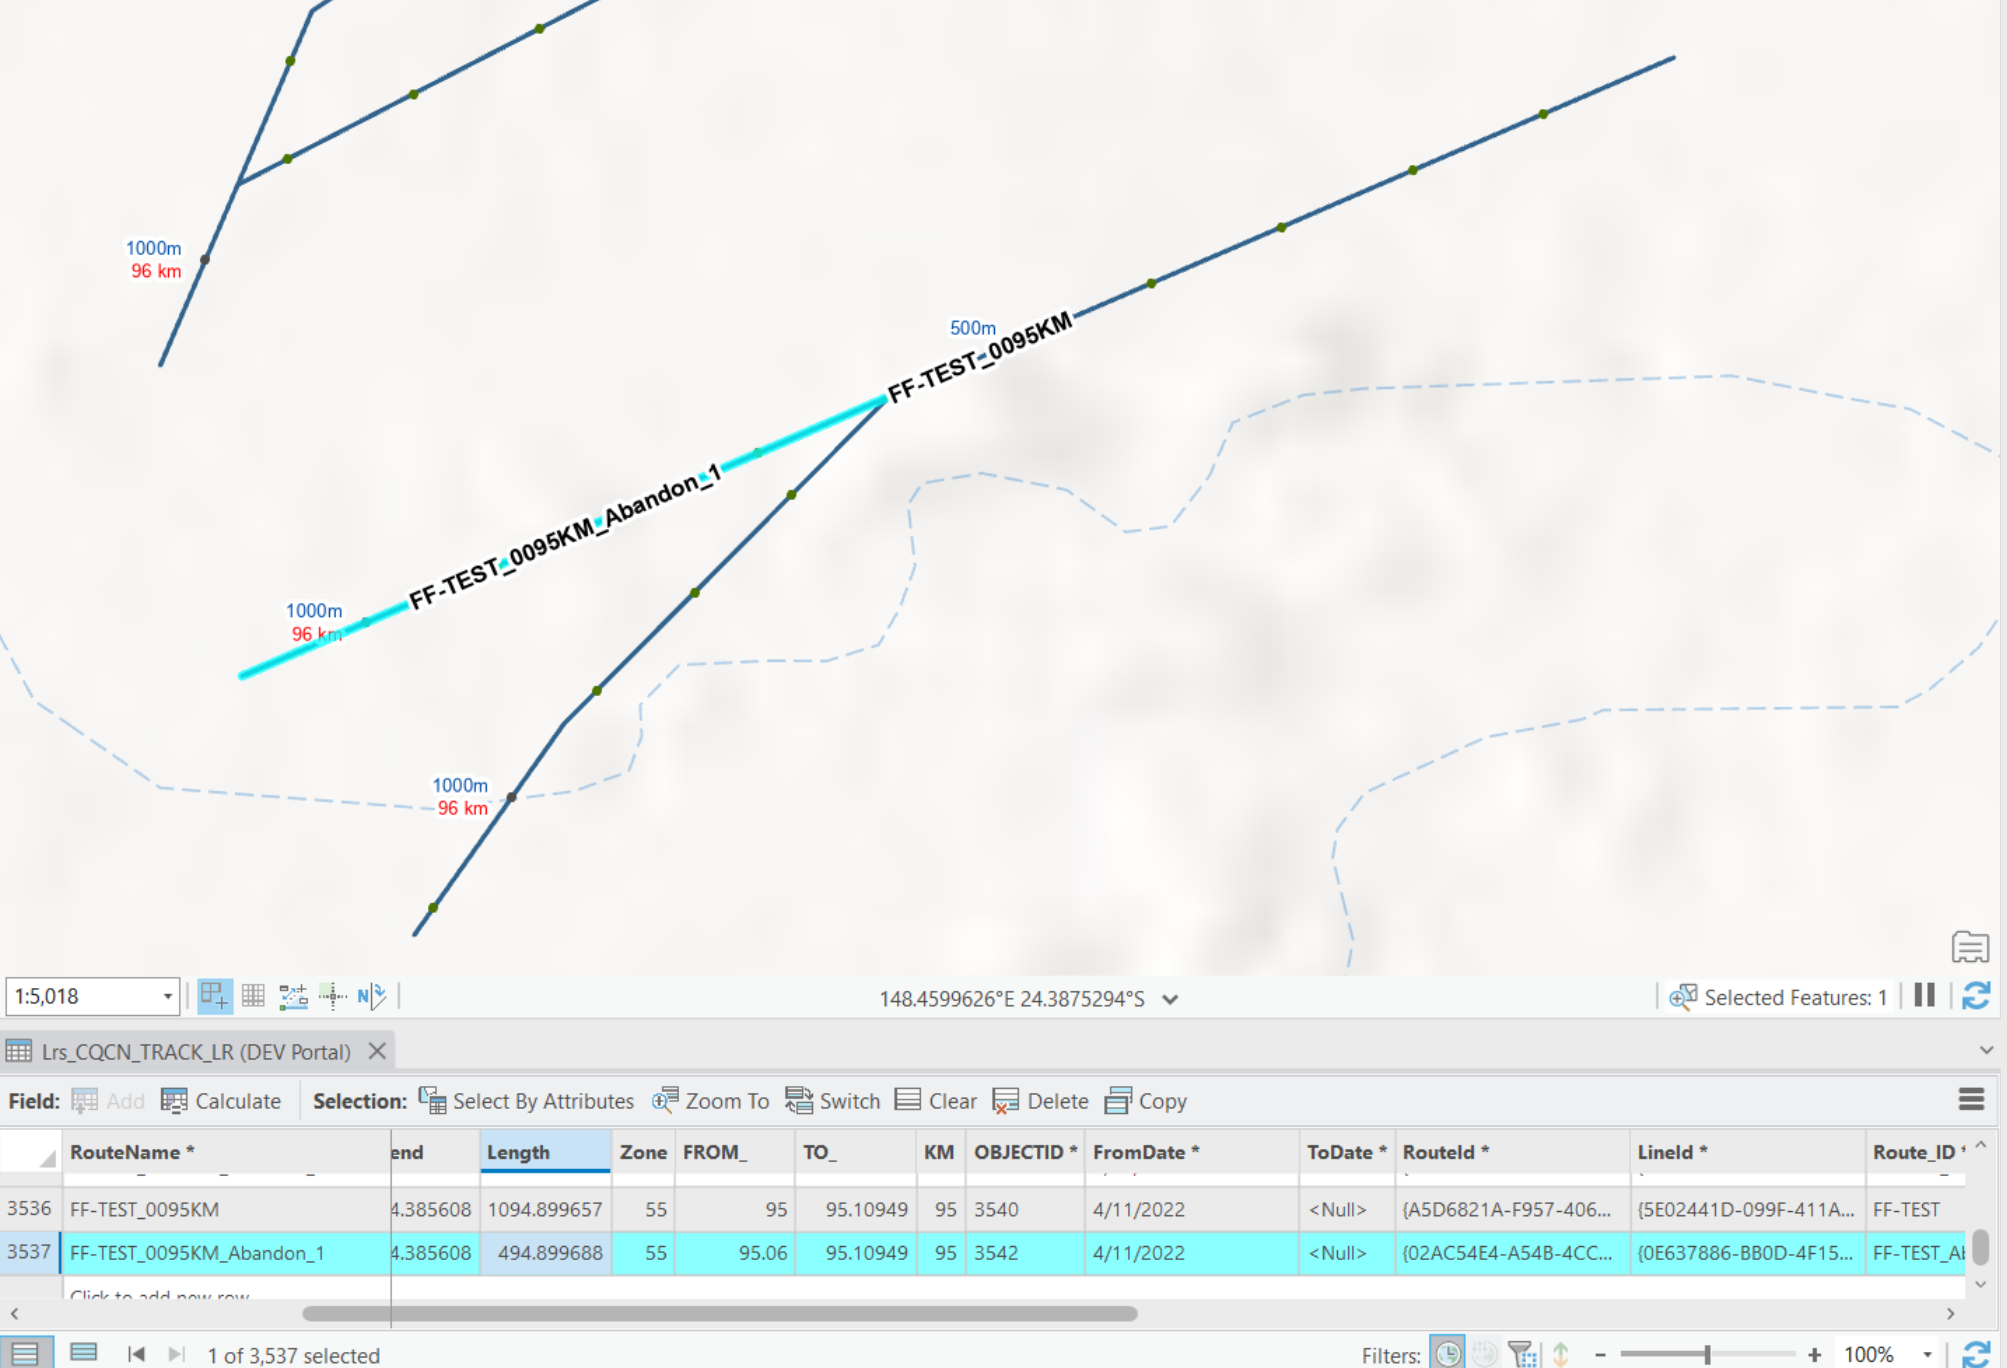
Task: Open the attribute table options menu
Action: [x=1971, y=1100]
